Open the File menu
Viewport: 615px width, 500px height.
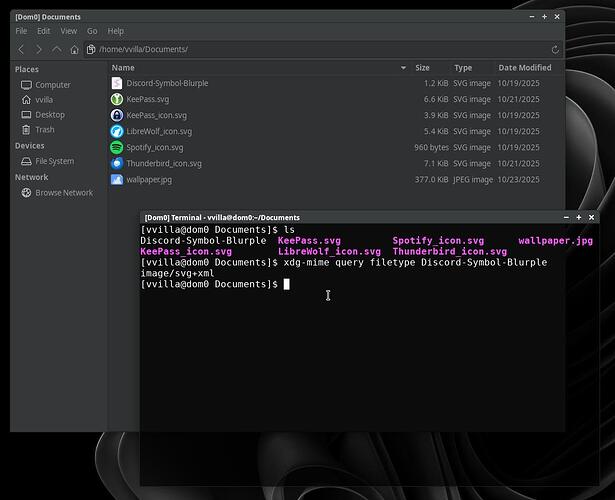21,31
